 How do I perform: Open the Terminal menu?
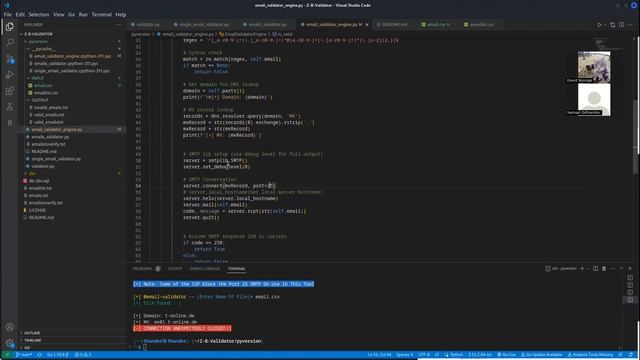[x=101, y=14]
